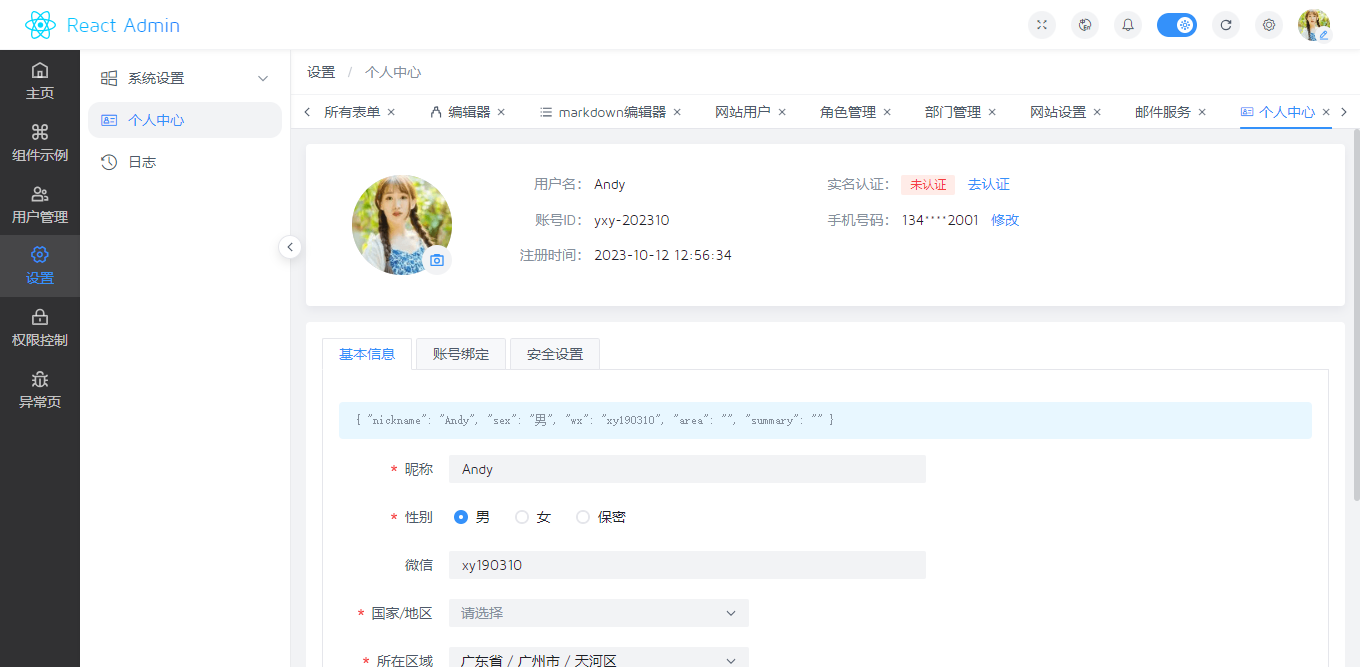Screen dimensions: 1360x667
Task: Click the 昵称 input containing Andy
Action: click(687, 469)
